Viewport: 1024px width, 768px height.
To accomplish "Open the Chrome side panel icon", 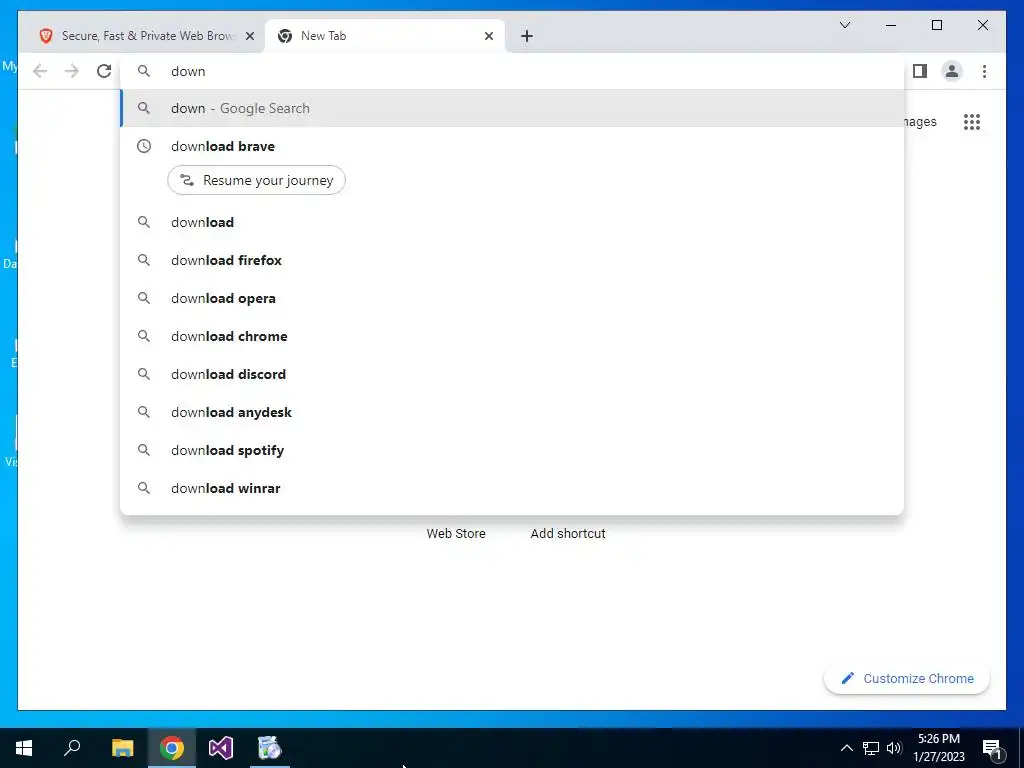I will click(x=920, y=71).
